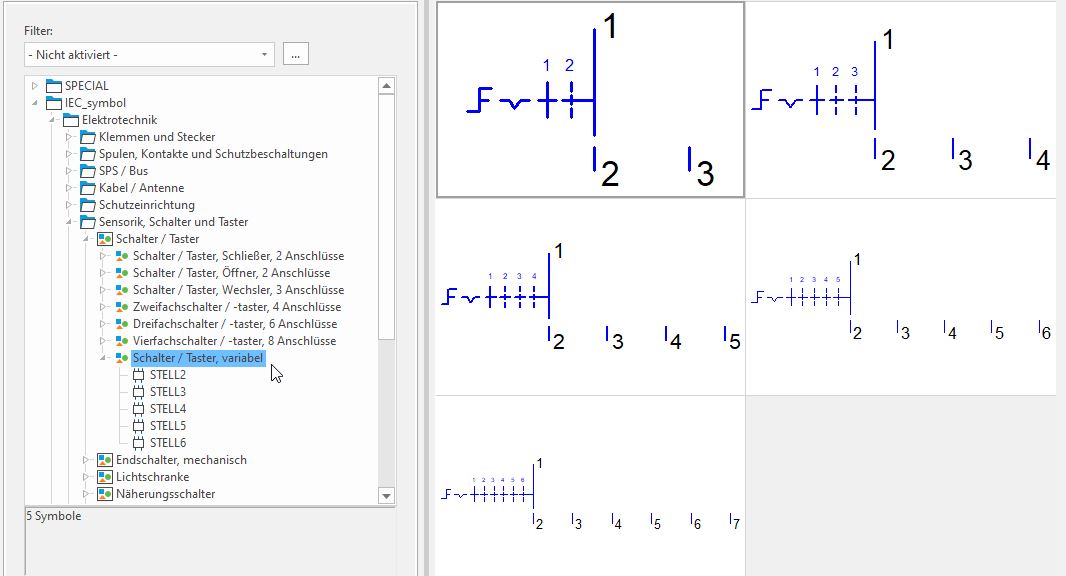Click the icon of Schalter / Taster, Wechsler
This screenshot has height=576, width=1066.
122,290
